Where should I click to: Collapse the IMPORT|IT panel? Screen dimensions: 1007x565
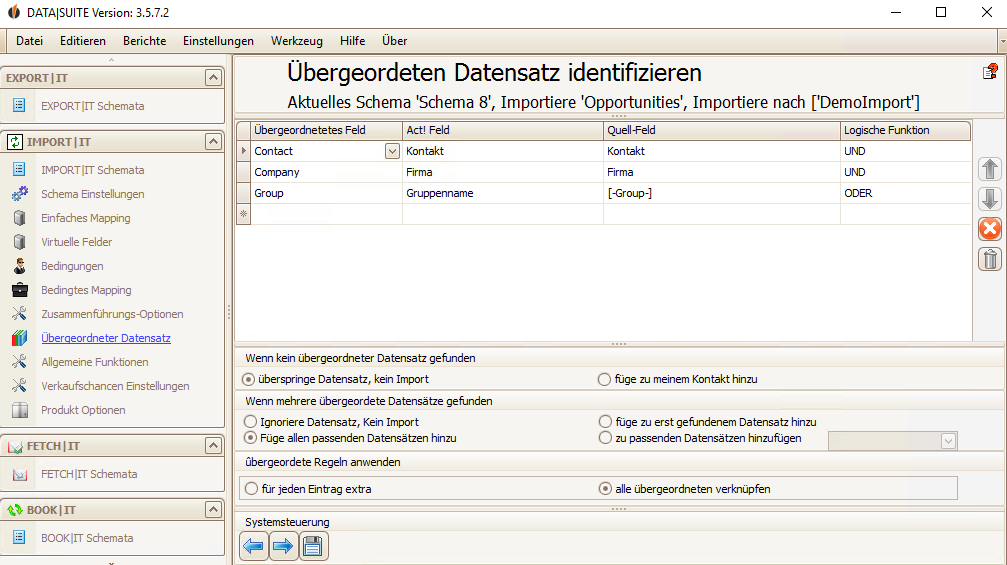tap(213, 141)
